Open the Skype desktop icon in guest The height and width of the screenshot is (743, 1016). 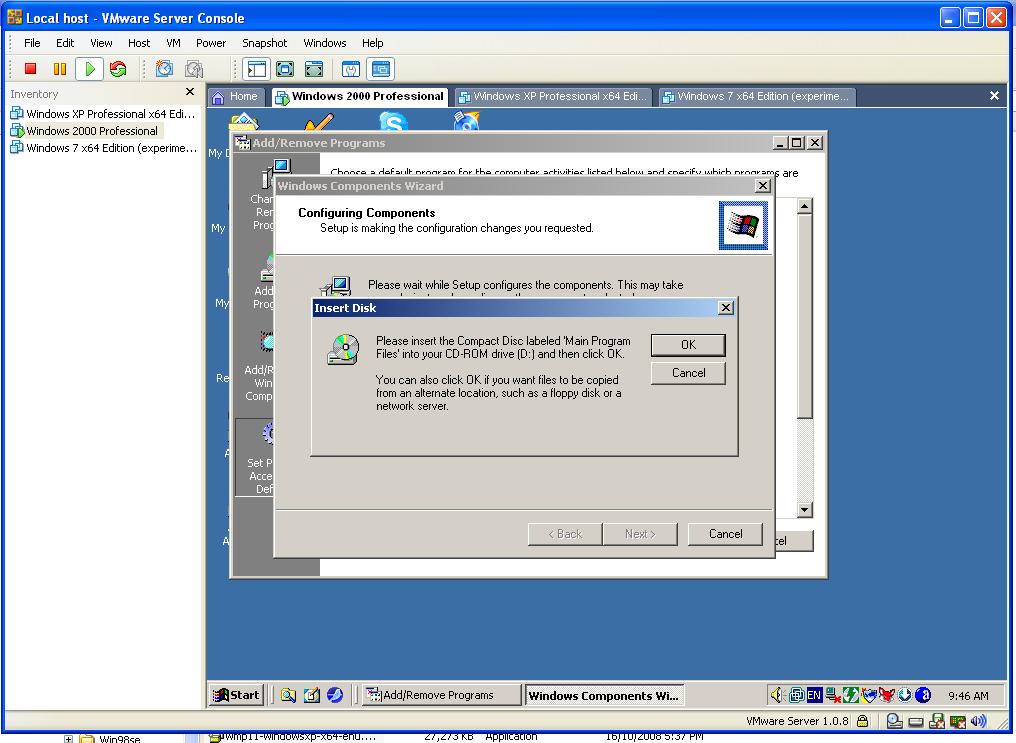tap(393, 125)
